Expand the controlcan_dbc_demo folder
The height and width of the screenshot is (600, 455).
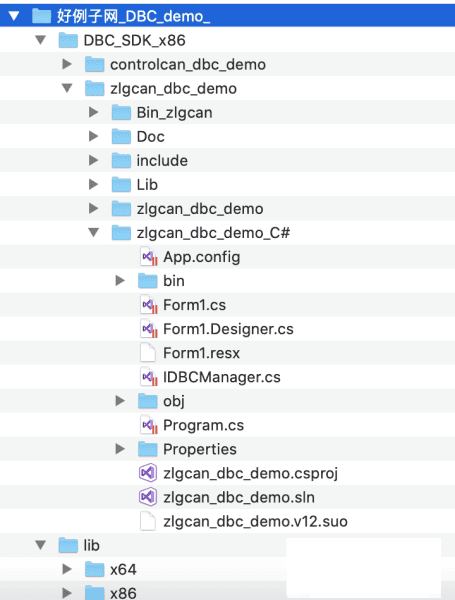(x=67, y=64)
